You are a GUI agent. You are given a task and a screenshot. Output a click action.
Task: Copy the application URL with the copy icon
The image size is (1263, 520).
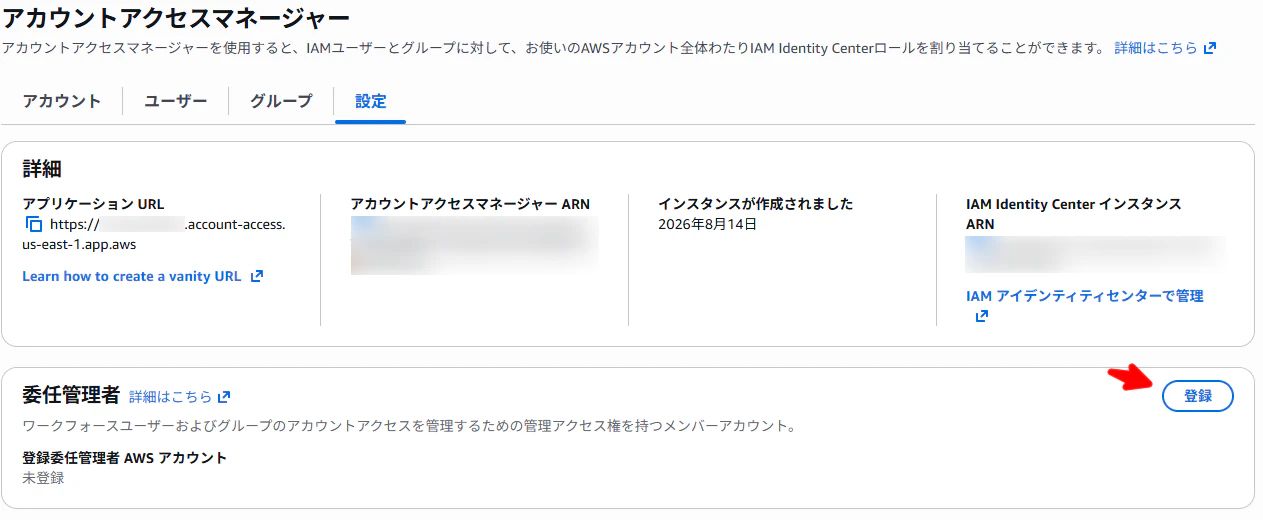pyautogui.click(x=33, y=224)
